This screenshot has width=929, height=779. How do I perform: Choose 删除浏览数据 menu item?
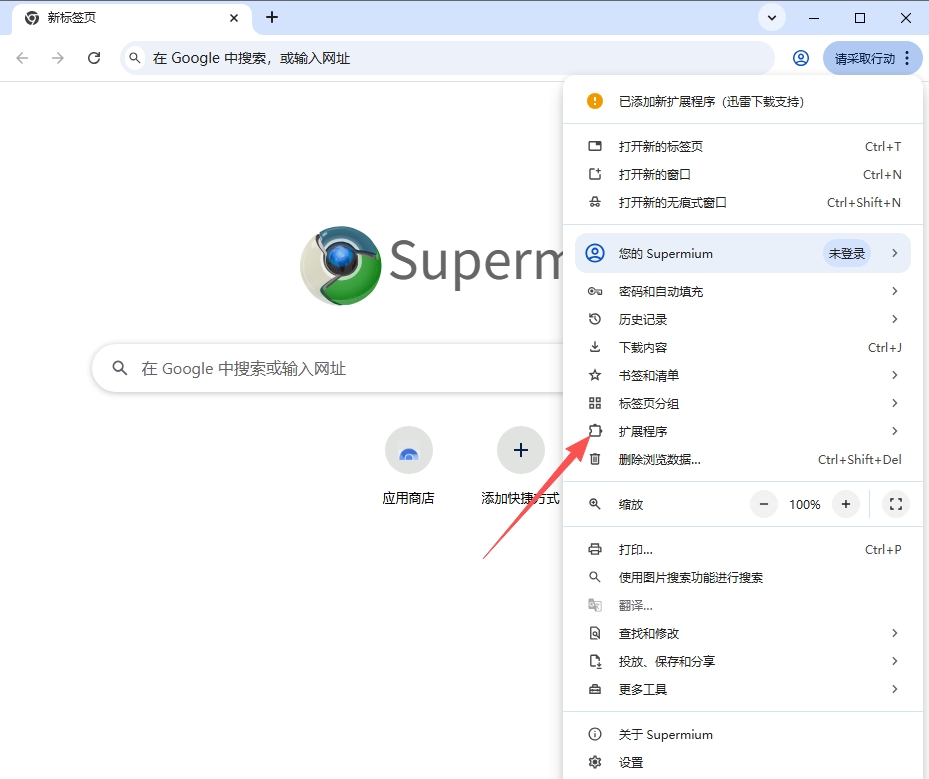[742, 459]
